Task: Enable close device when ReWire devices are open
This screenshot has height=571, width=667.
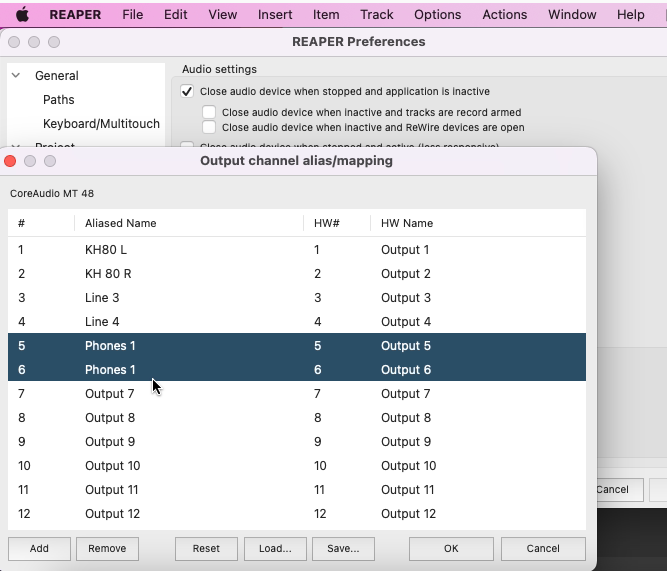Action: point(209,127)
